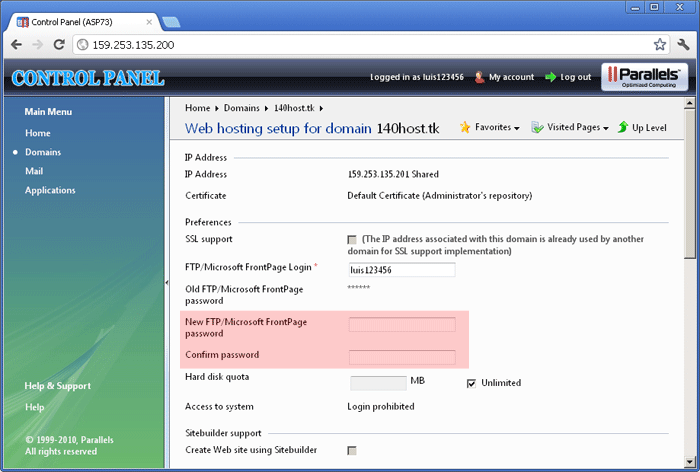Image resolution: width=700 pixels, height=472 pixels.
Task: Click the Parallels logo
Action: pyautogui.click(x=644, y=77)
